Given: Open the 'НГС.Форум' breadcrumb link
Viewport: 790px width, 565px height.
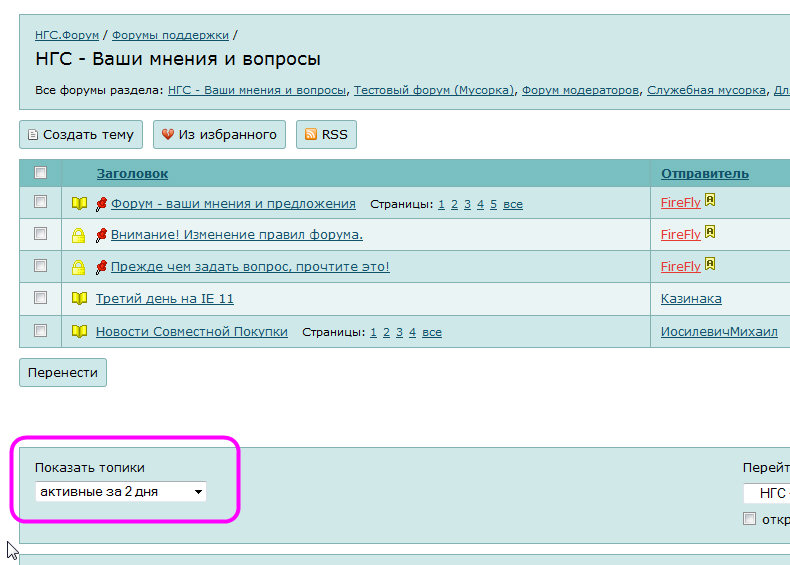Looking at the screenshot, I should pos(67,35).
